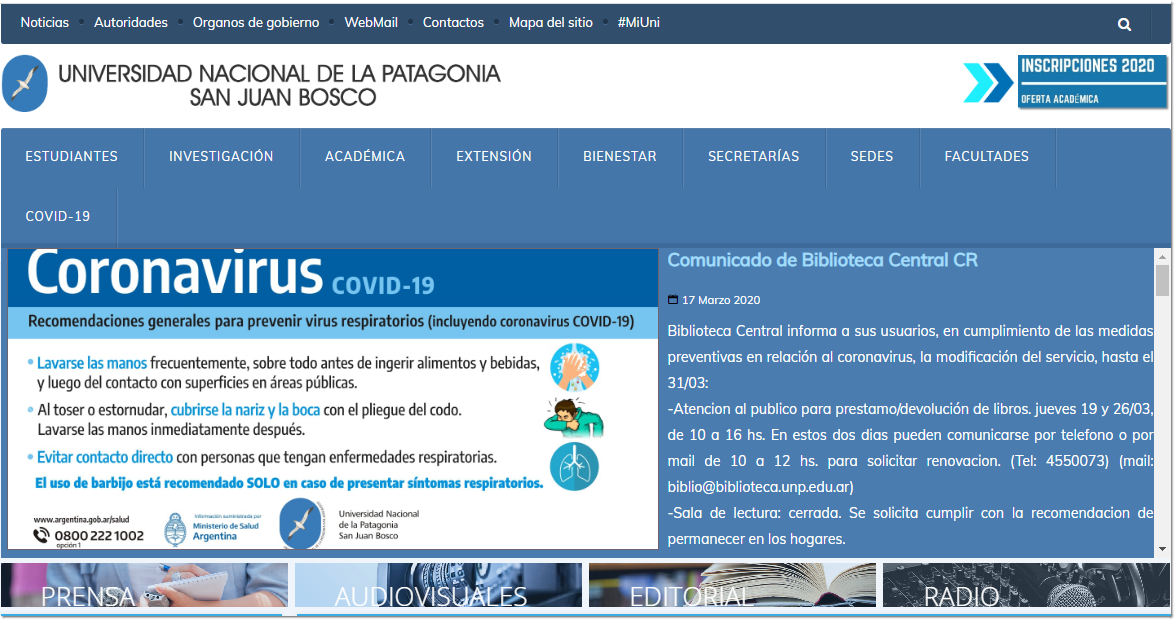Expand the Académica menu
The width and height of the screenshot is (1175, 620).
pos(365,156)
